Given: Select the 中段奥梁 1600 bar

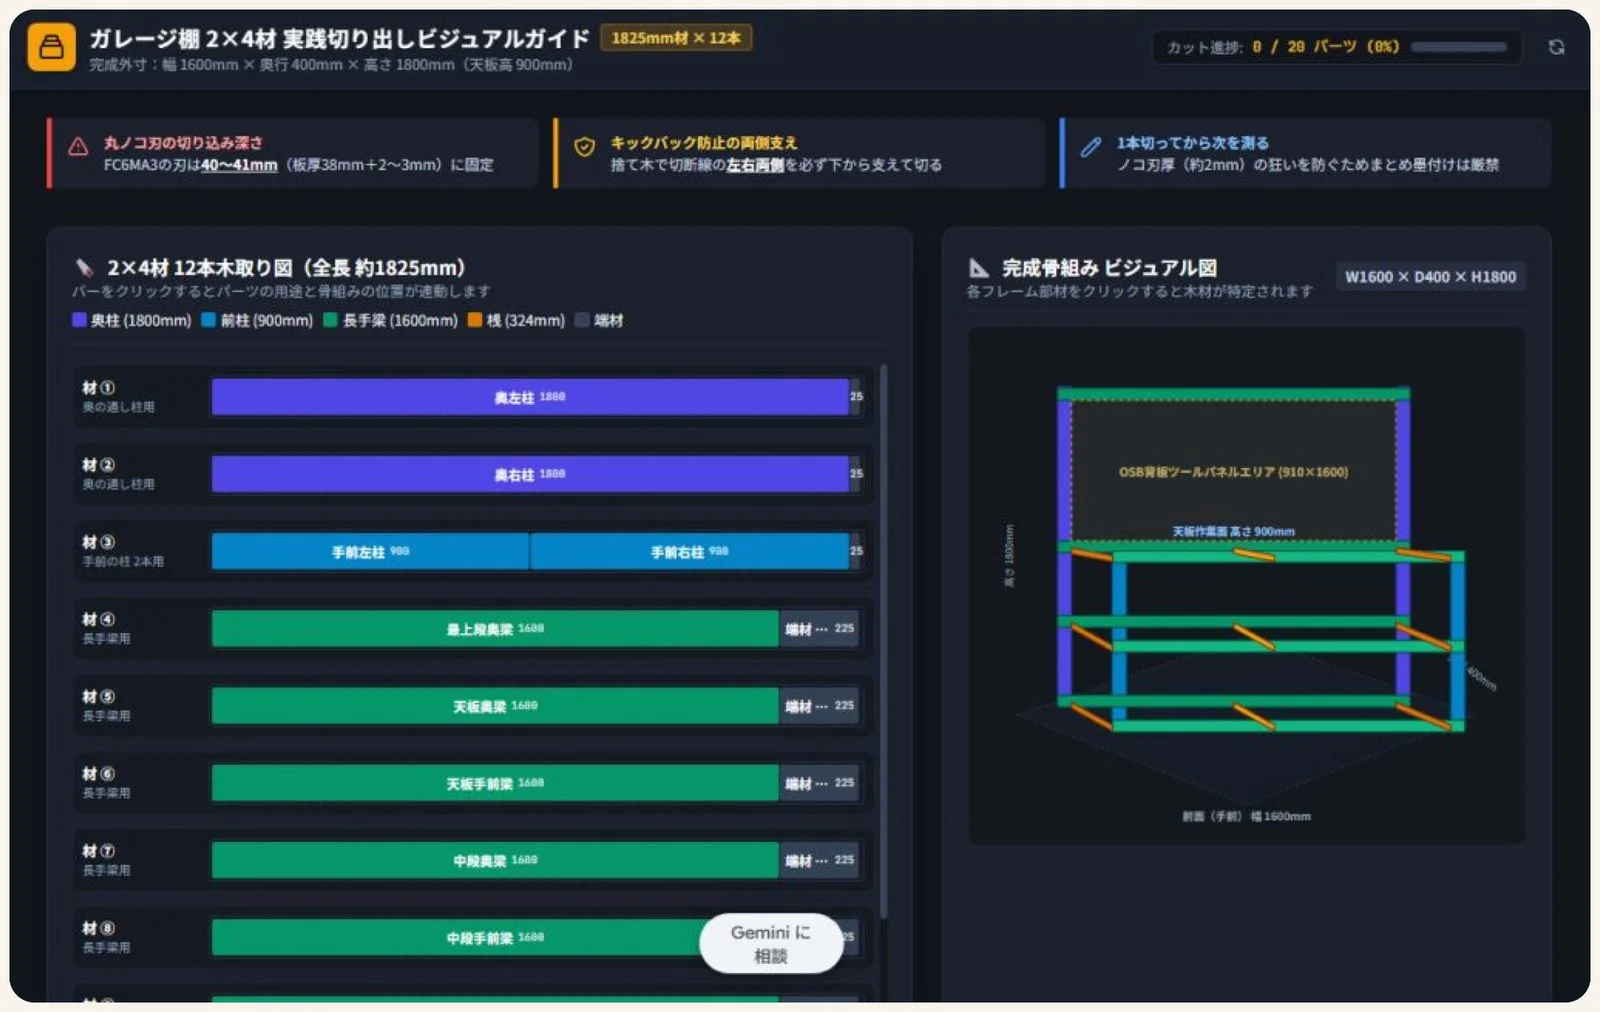Looking at the screenshot, I should (x=495, y=860).
